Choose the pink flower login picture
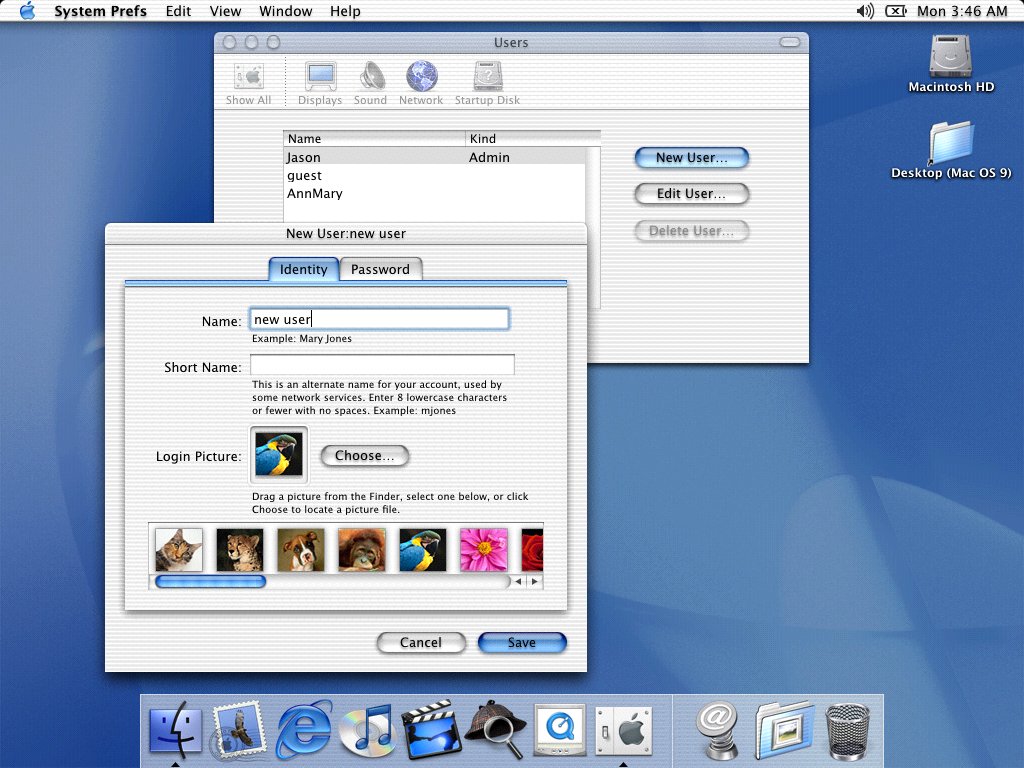Image resolution: width=1024 pixels, height=768 pixels. (484, 550)
